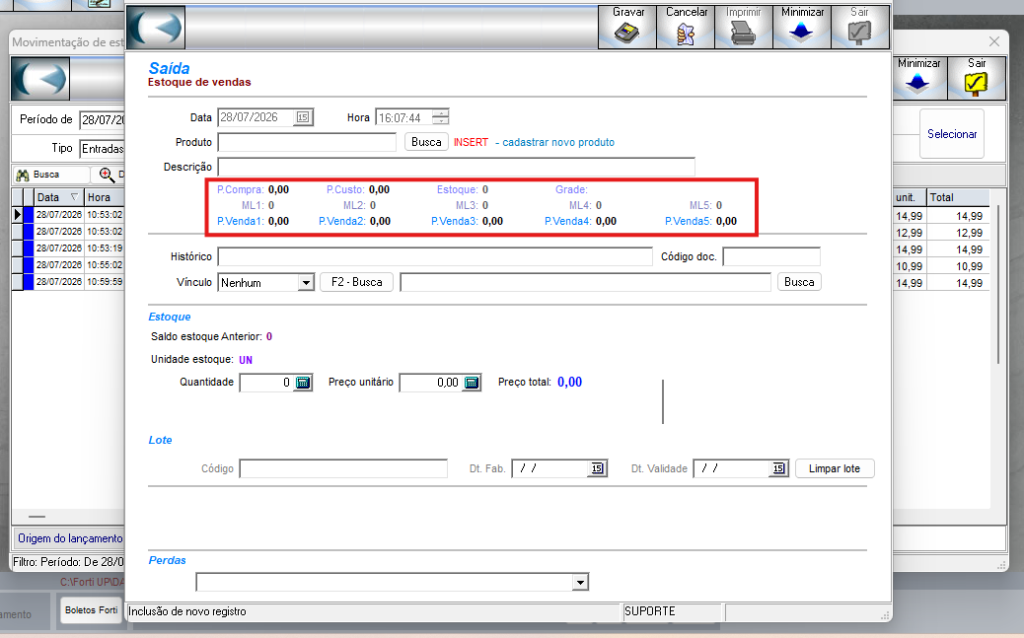Viewport: 1024px width, 638px height.
Task: Click the Cancelar toolbar icon
Action: pyautogui.click(x=686, y=33)
